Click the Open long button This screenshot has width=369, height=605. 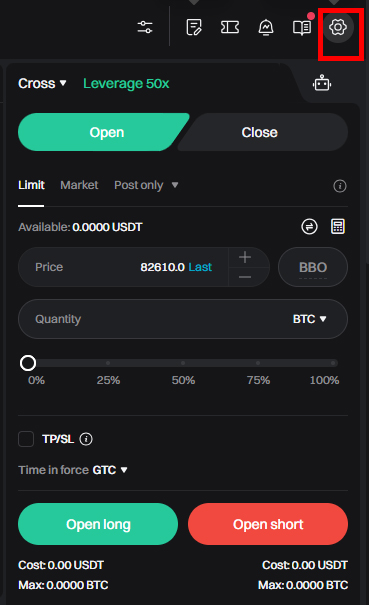pos(98,524)
